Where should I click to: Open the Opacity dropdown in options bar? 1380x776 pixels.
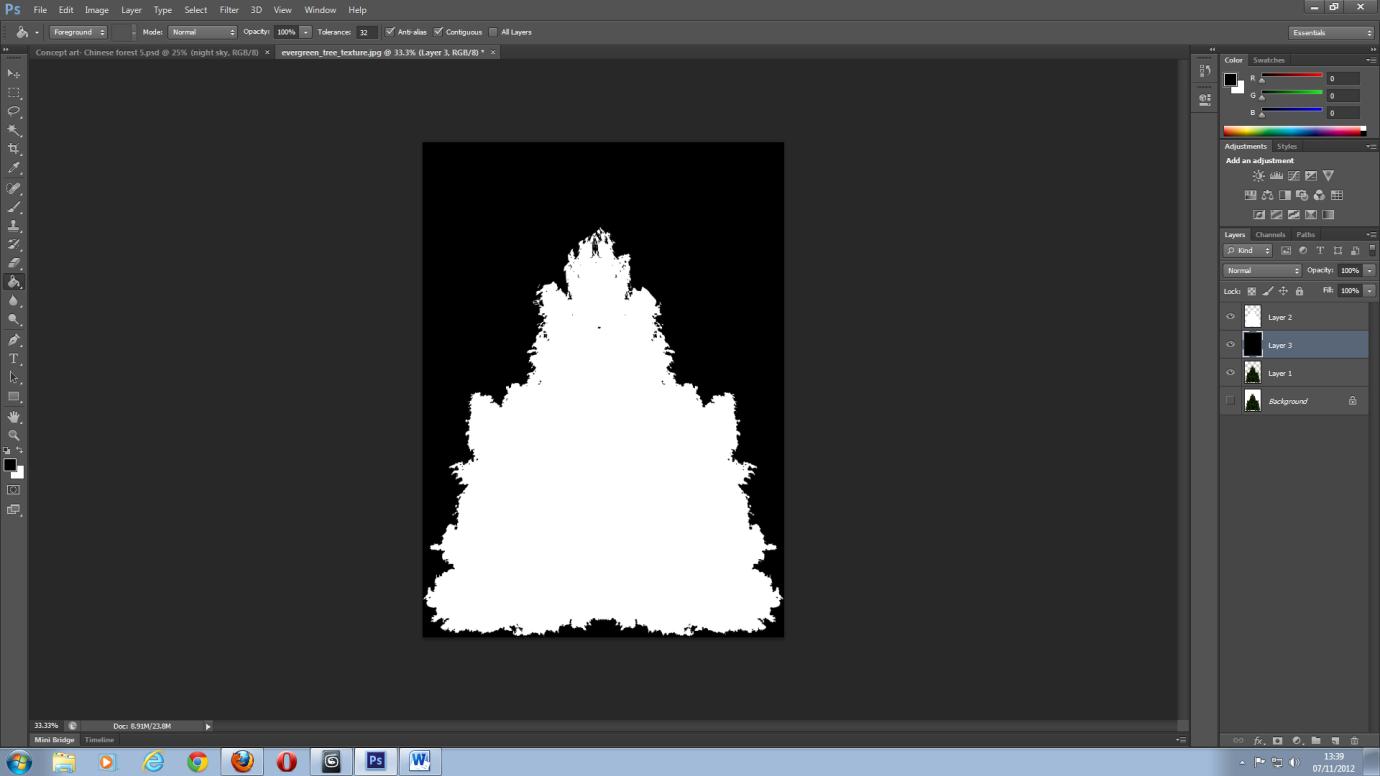(x=305, y=32)
